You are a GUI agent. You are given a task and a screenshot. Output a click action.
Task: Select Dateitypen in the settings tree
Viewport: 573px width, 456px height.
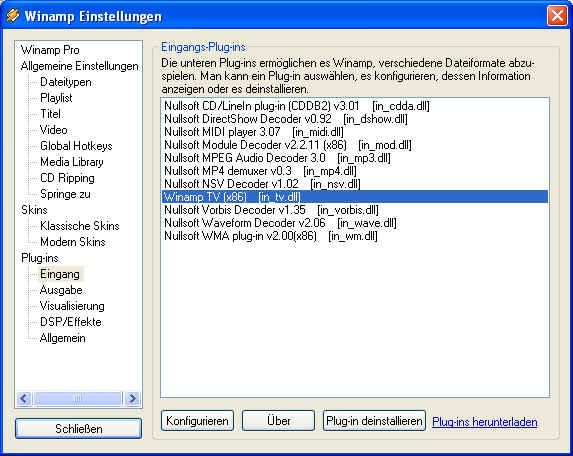(66, 82)
